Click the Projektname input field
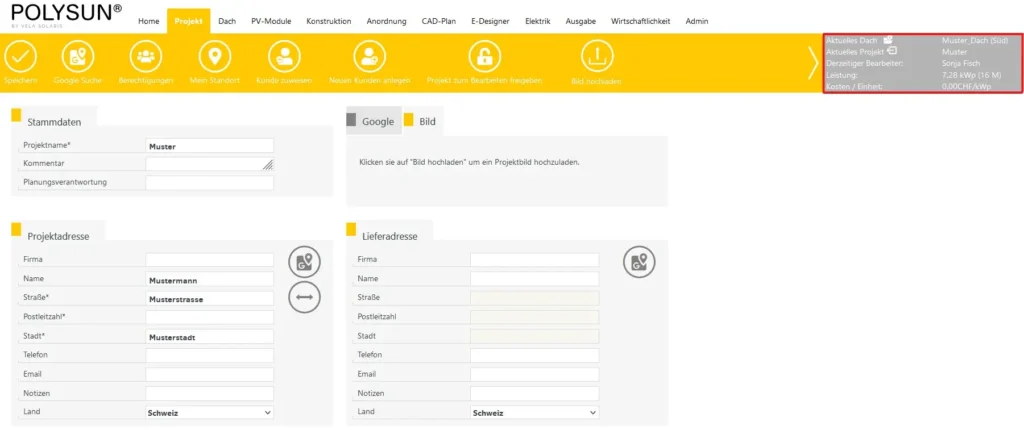Screen dimensions: 1024x430 click(x=209, y=146)
